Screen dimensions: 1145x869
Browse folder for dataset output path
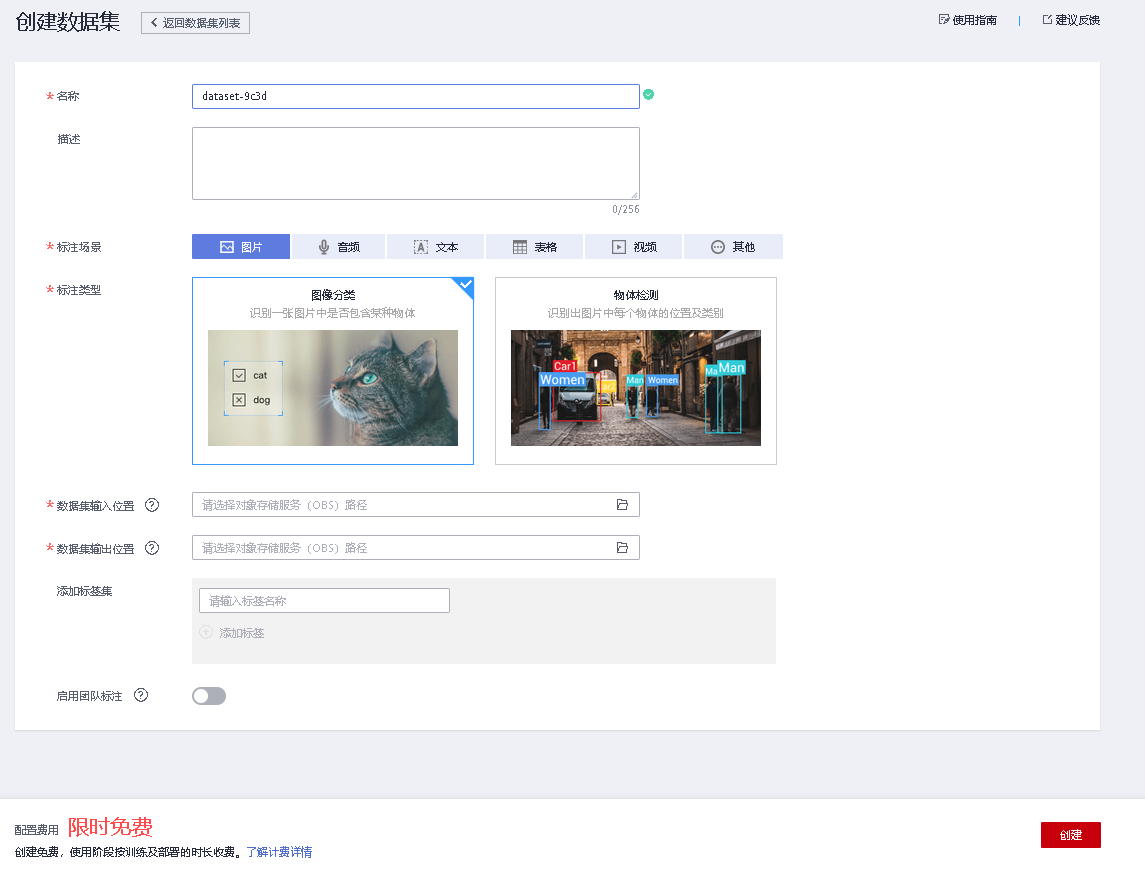[x=622, y=548]
